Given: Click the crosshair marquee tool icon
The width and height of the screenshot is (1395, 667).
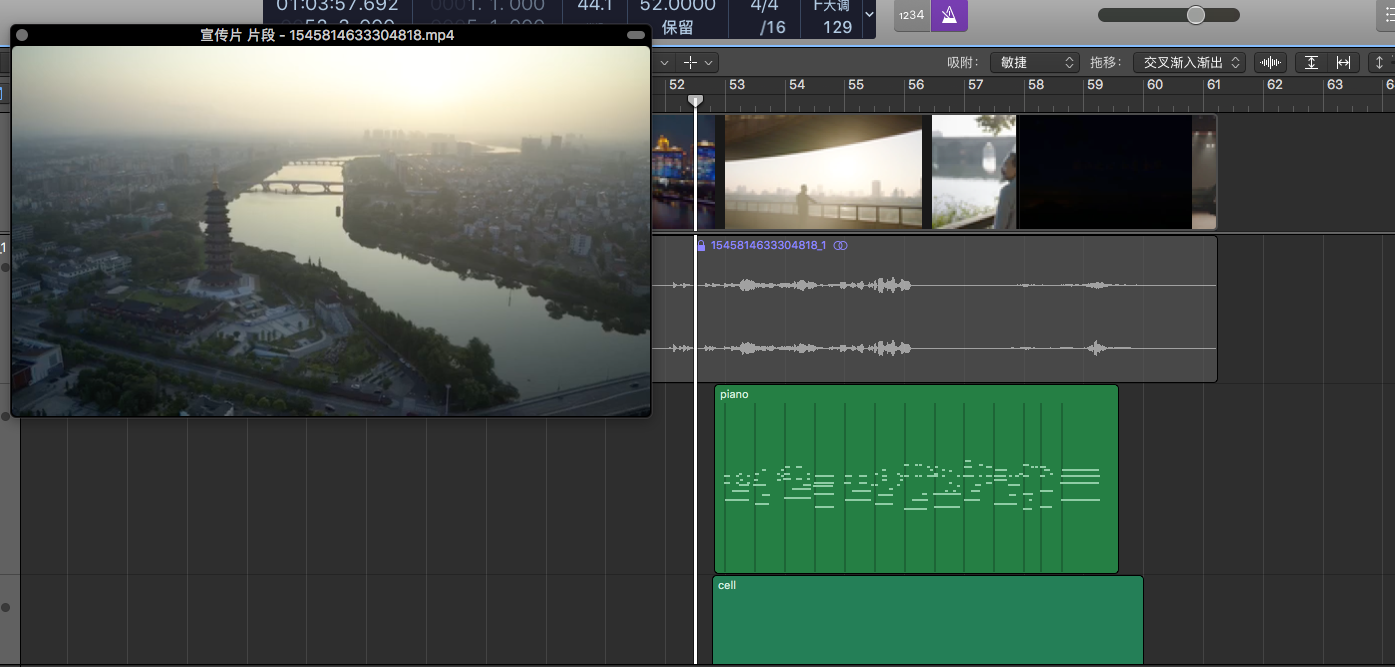Looking at the screenshot, I should pos(690,62).
